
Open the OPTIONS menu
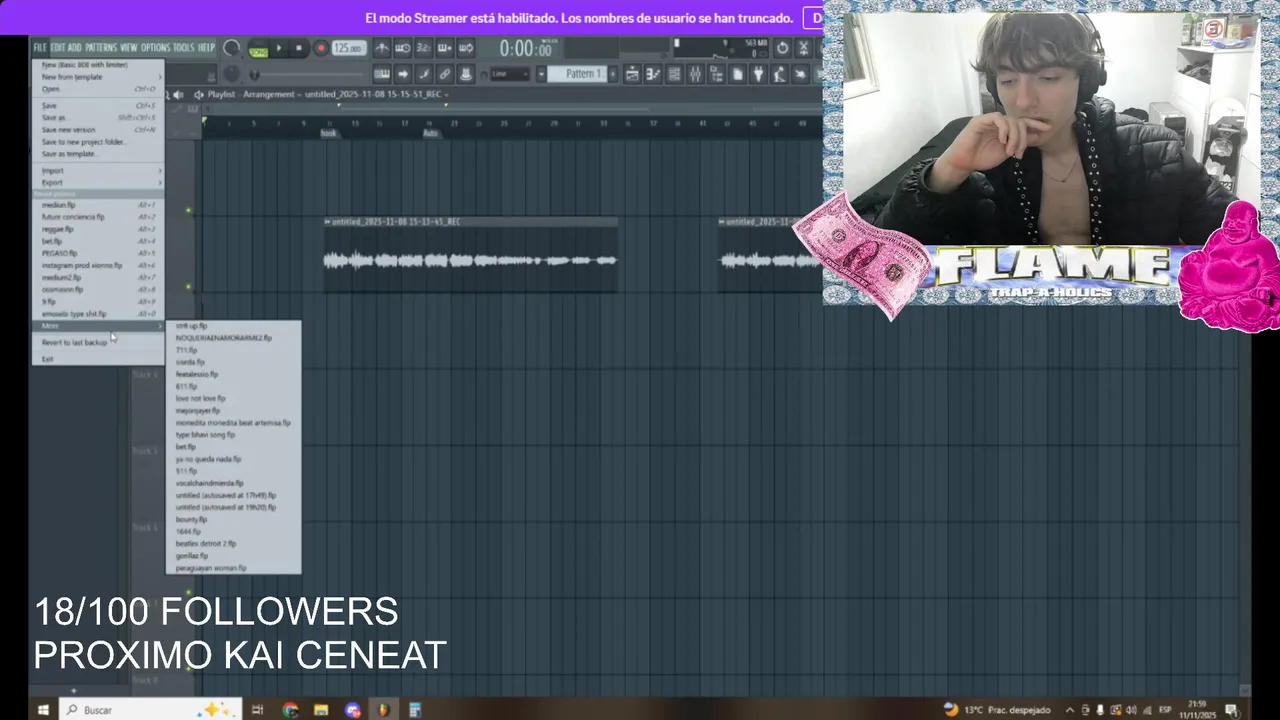155,48
